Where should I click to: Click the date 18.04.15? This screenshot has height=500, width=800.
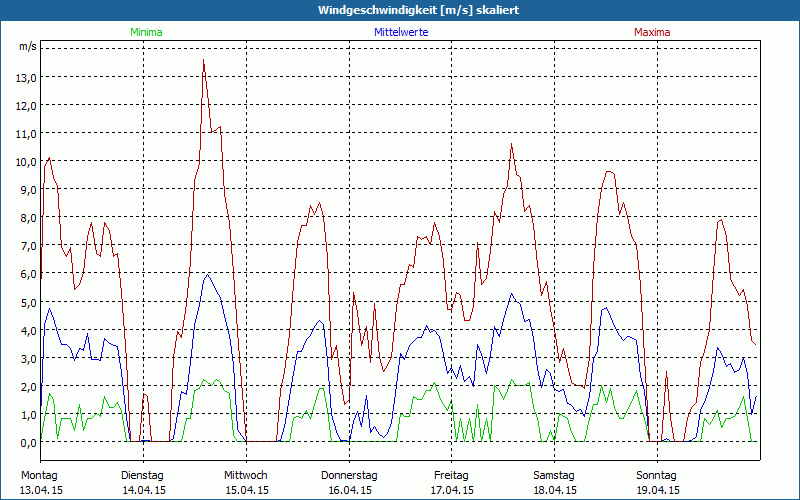coord(555,490)
